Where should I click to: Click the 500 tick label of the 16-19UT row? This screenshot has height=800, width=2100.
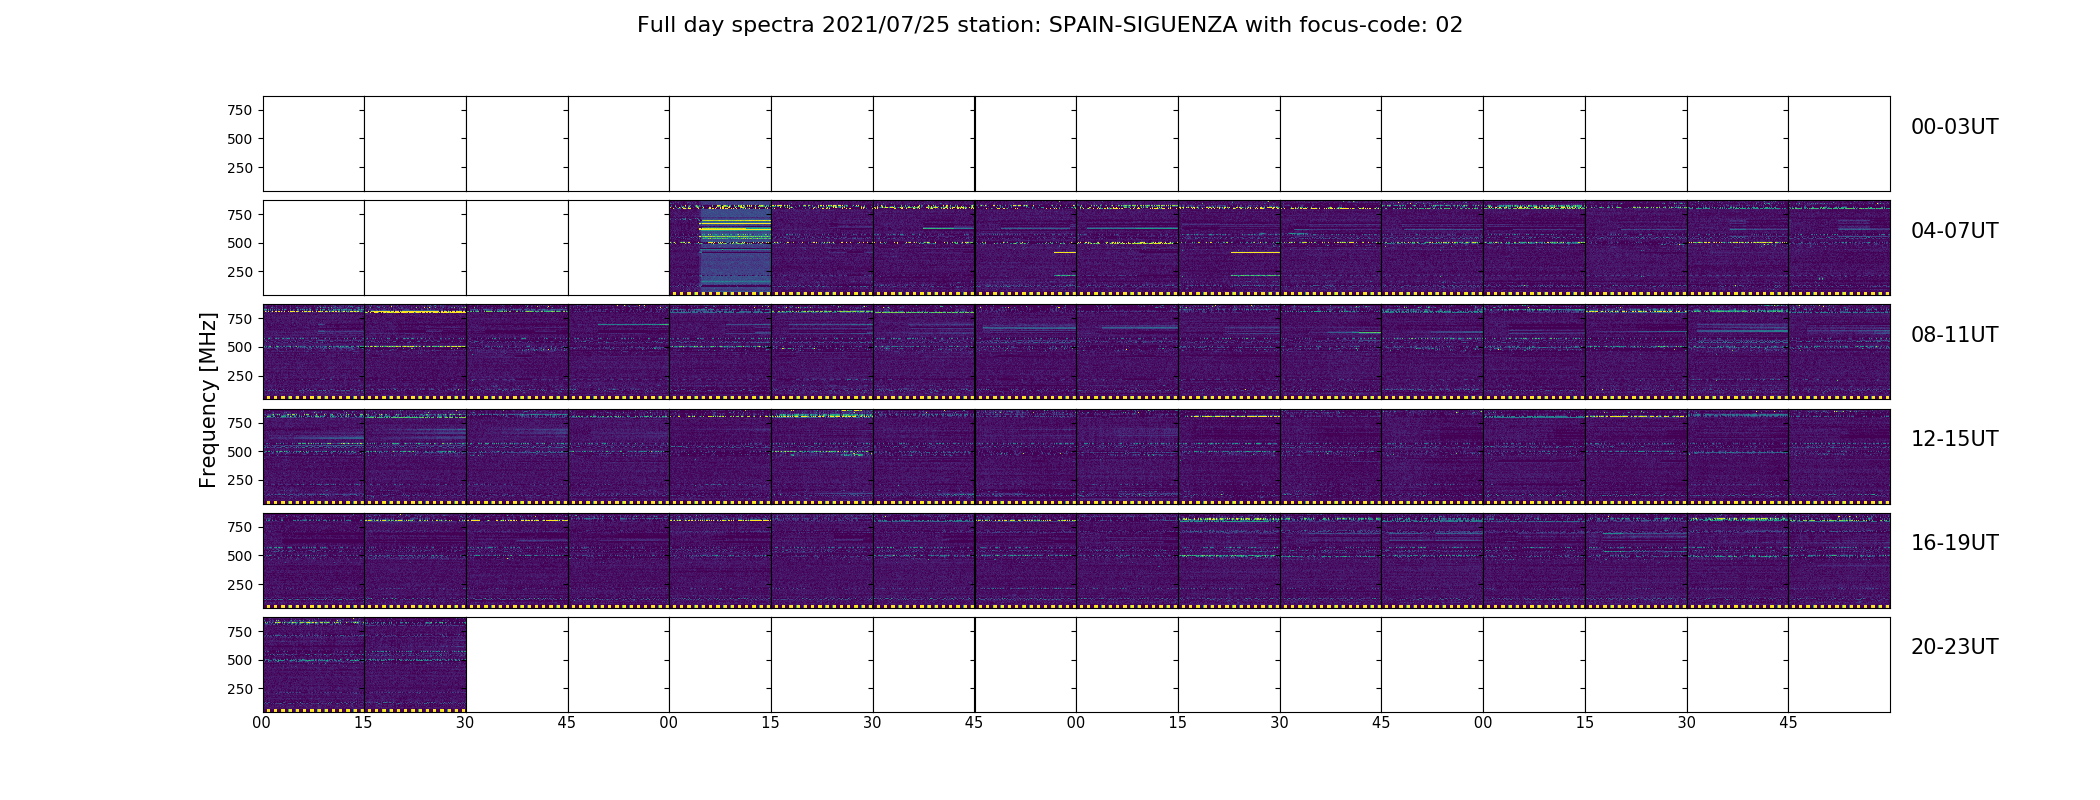click(x=239, y=556)
